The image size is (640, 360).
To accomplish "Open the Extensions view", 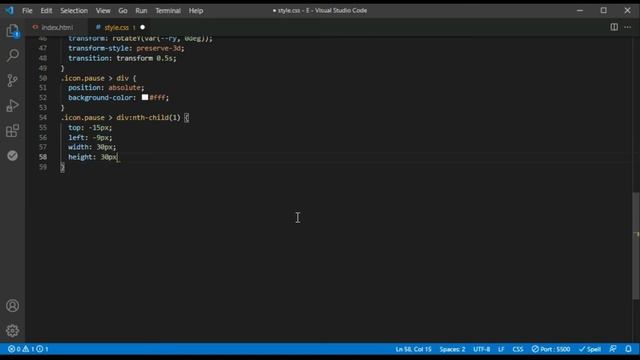I will tap(13, 131).
